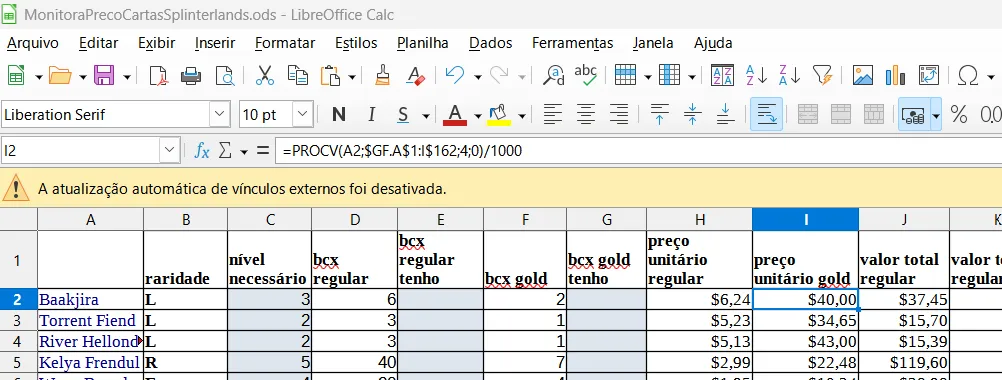Insert a chart icon
This screenshot has width=1002, height=380.
click(x=896, y=76)
